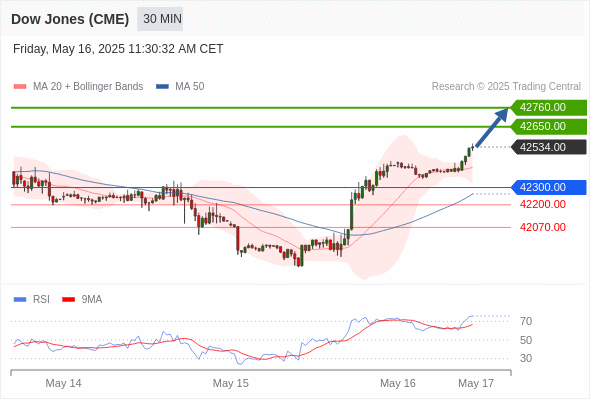The width and height of the screenshot is (590, 400).
Task: Click the MA 20 + Bollinger Bands legend swatch
Action: pos(20,87)
